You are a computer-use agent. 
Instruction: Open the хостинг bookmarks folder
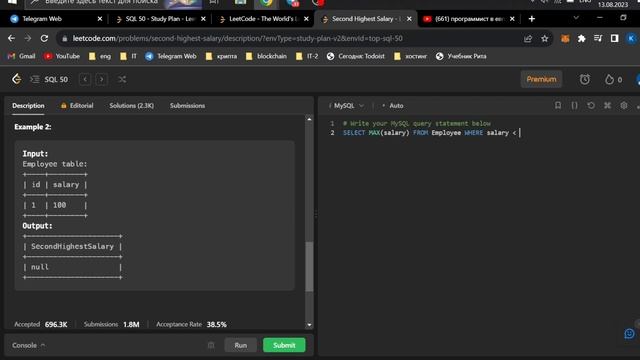click(x=410, y=56)
